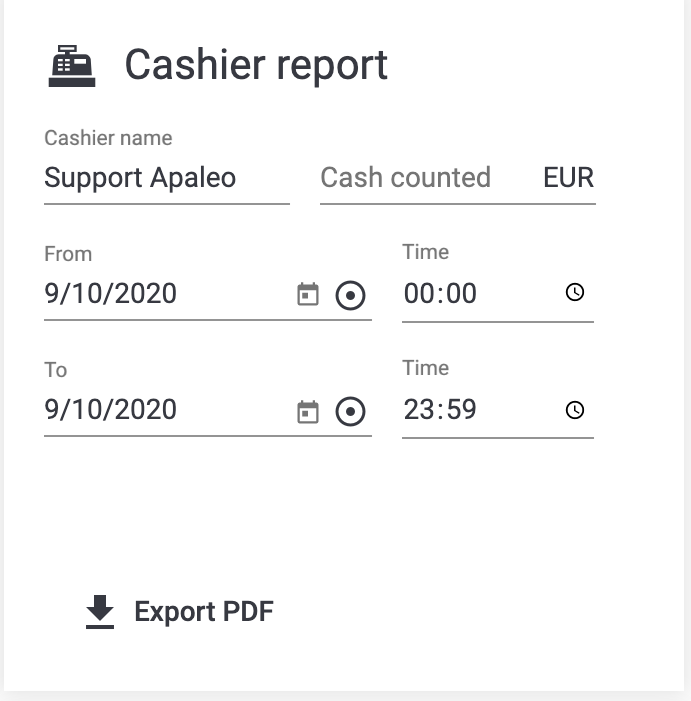The image size is (691, 701).
Task: Focus the Cashier name field
Action: tap(167, 178)
